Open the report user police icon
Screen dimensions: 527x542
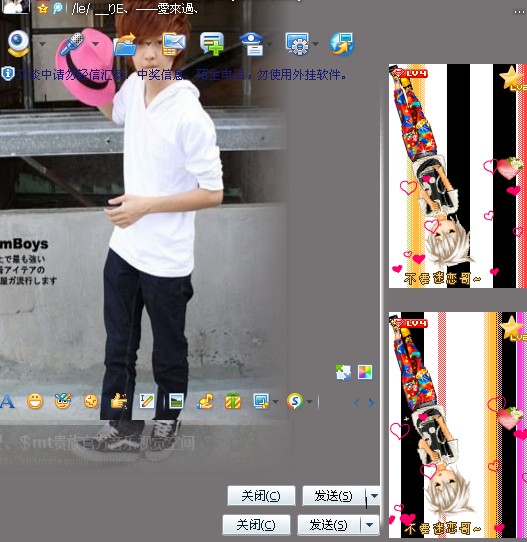coord(252,44)
